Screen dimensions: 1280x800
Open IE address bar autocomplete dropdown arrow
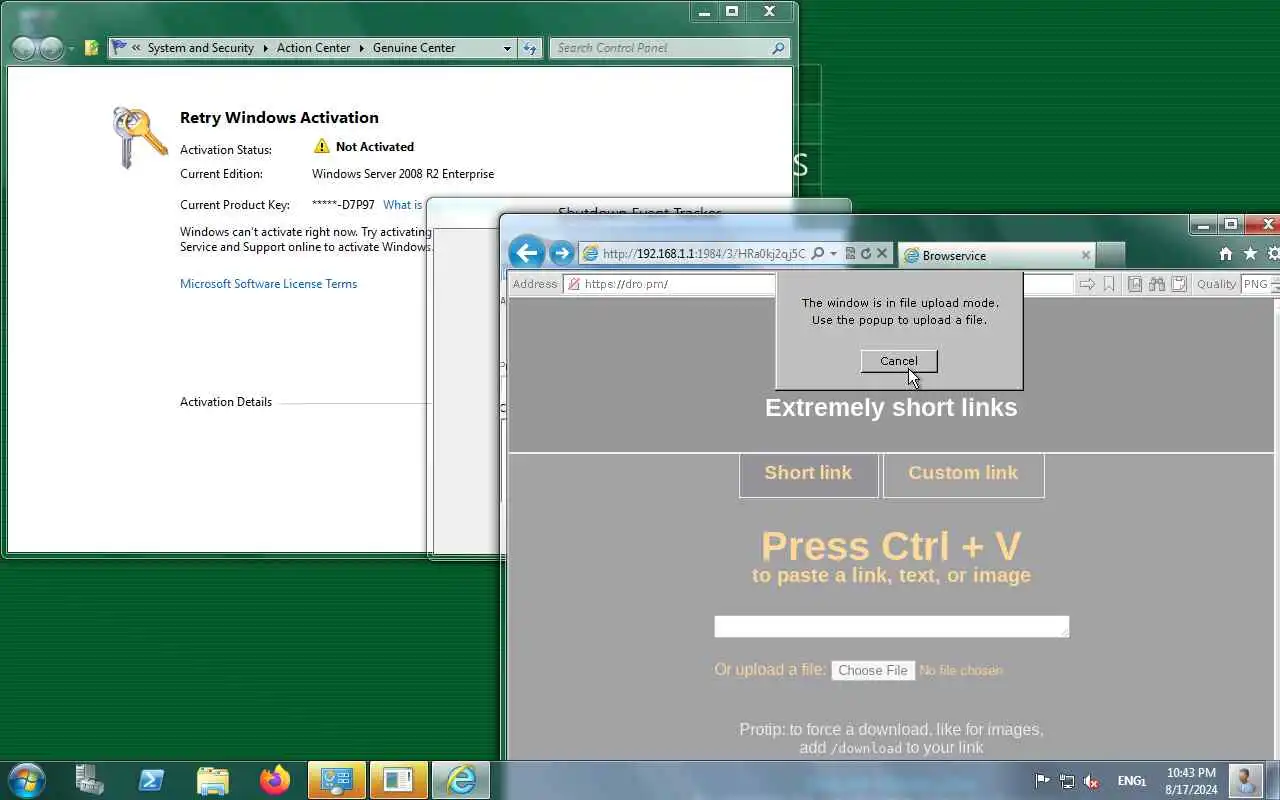833,254
